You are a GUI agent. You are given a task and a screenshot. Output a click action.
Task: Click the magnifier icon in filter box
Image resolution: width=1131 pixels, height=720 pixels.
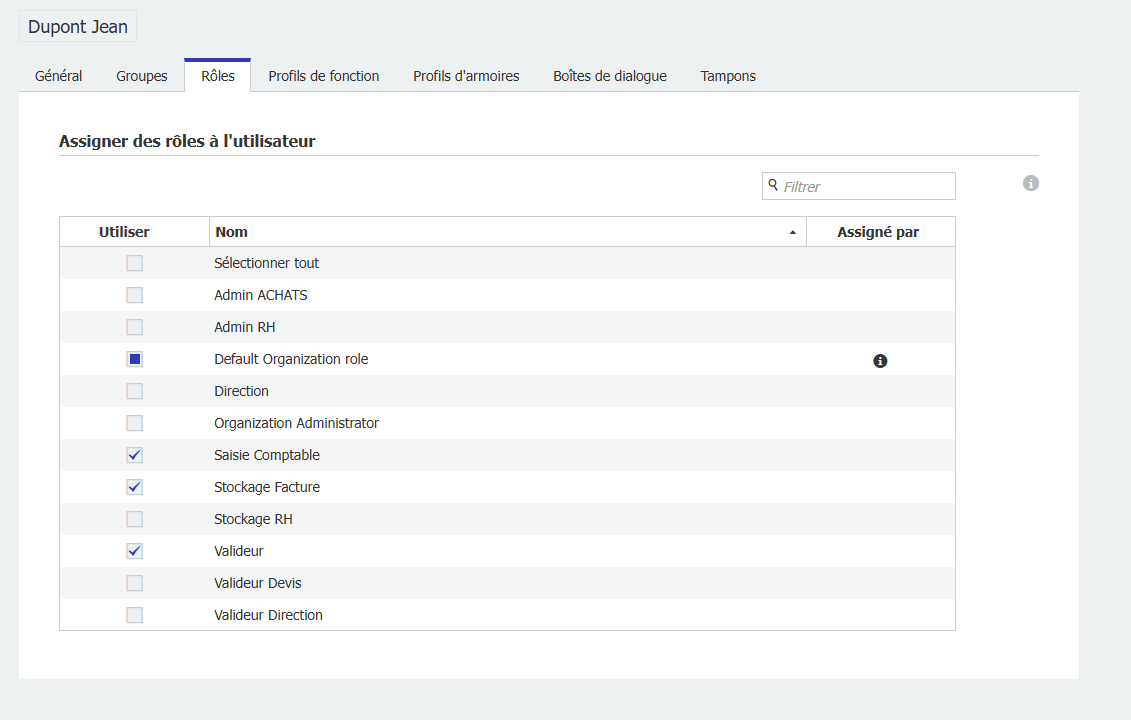click(x=773, y=185)
